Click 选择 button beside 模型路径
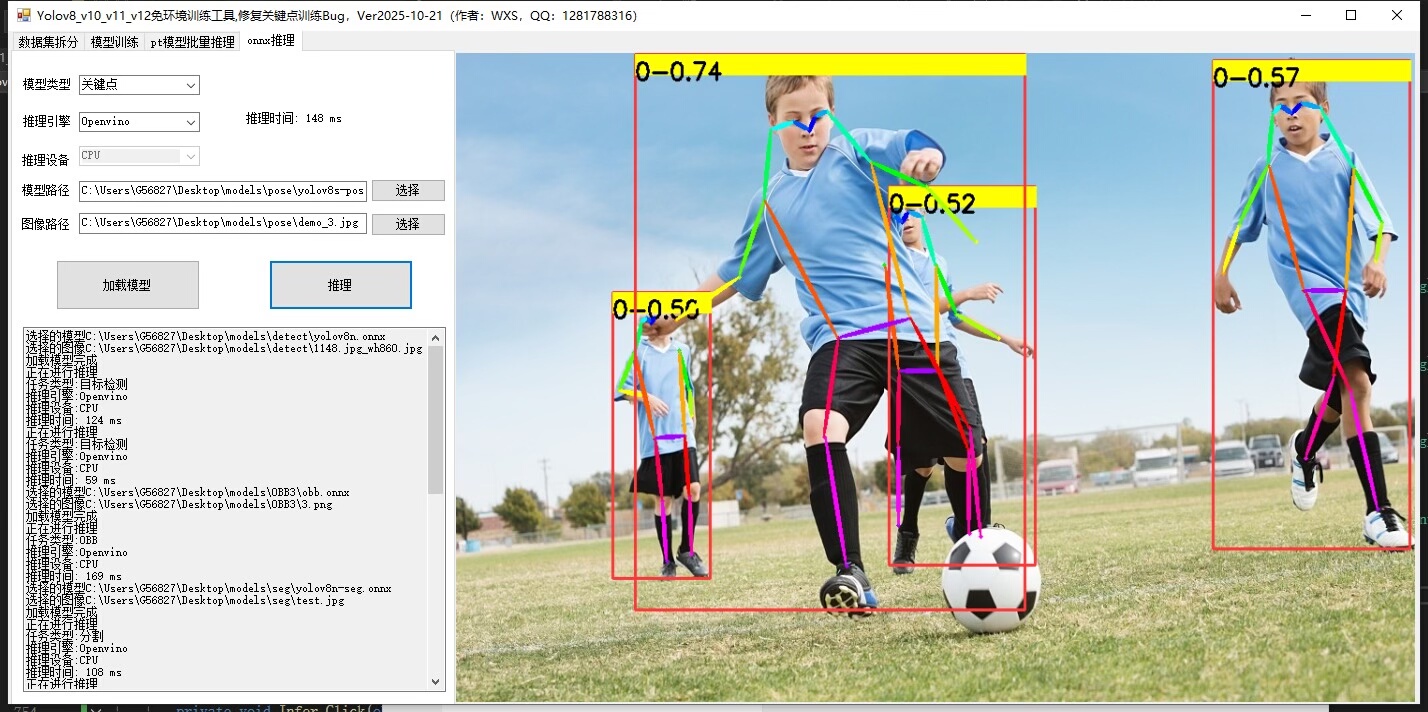 408,190
